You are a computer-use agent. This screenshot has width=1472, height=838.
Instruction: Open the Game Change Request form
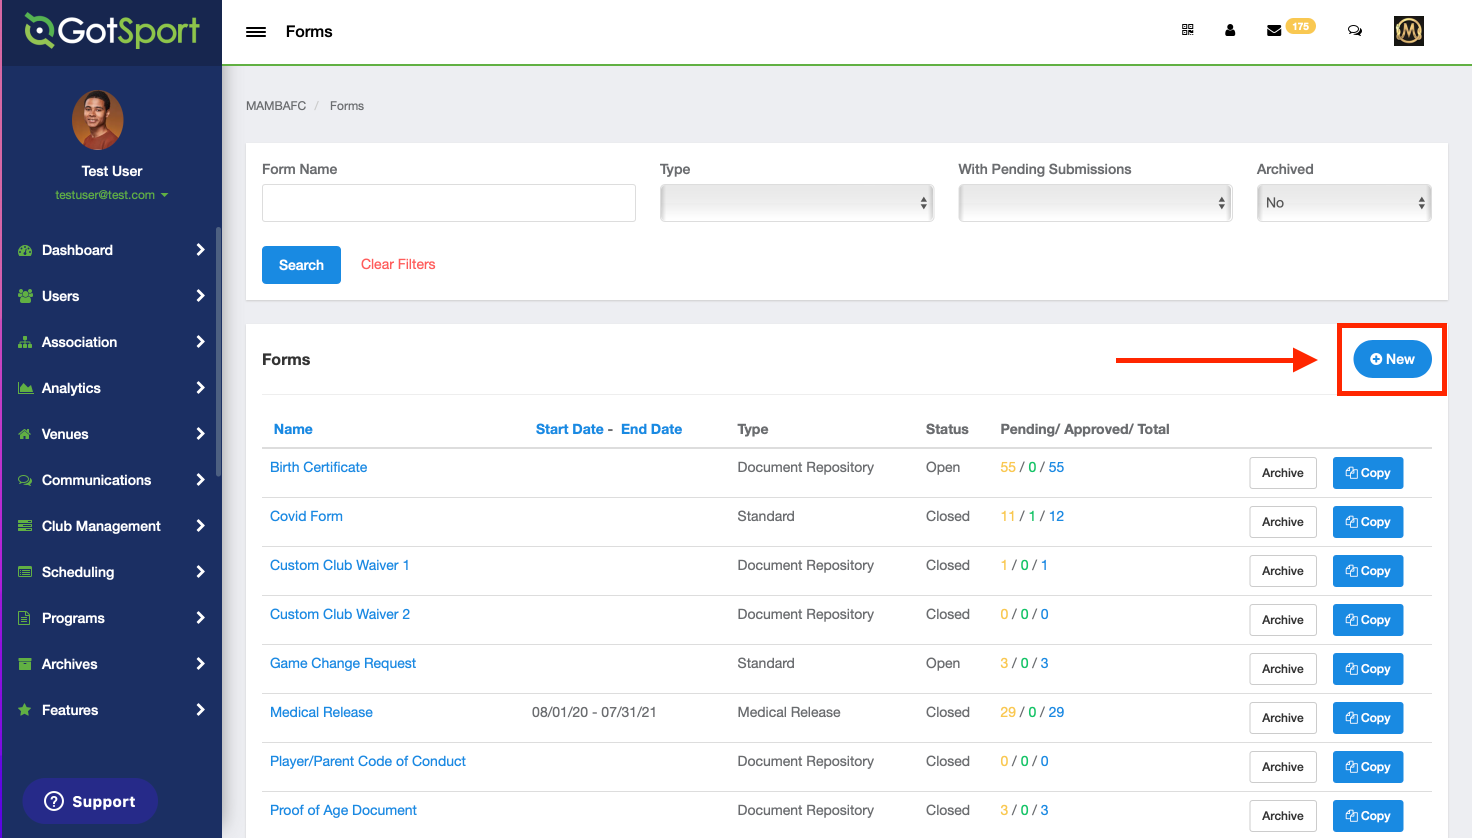pyautogui.click(x=343, y=663)
